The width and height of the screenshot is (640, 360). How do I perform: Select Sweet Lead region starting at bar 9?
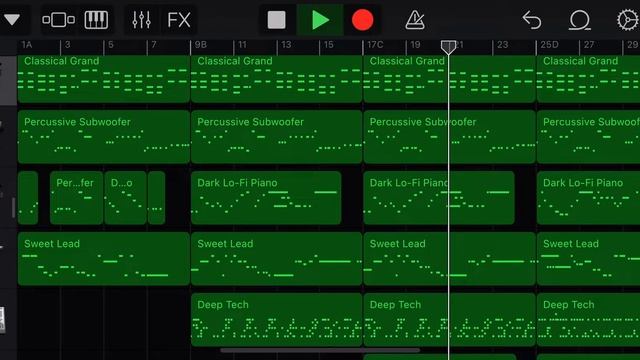(x=276, y=259)
